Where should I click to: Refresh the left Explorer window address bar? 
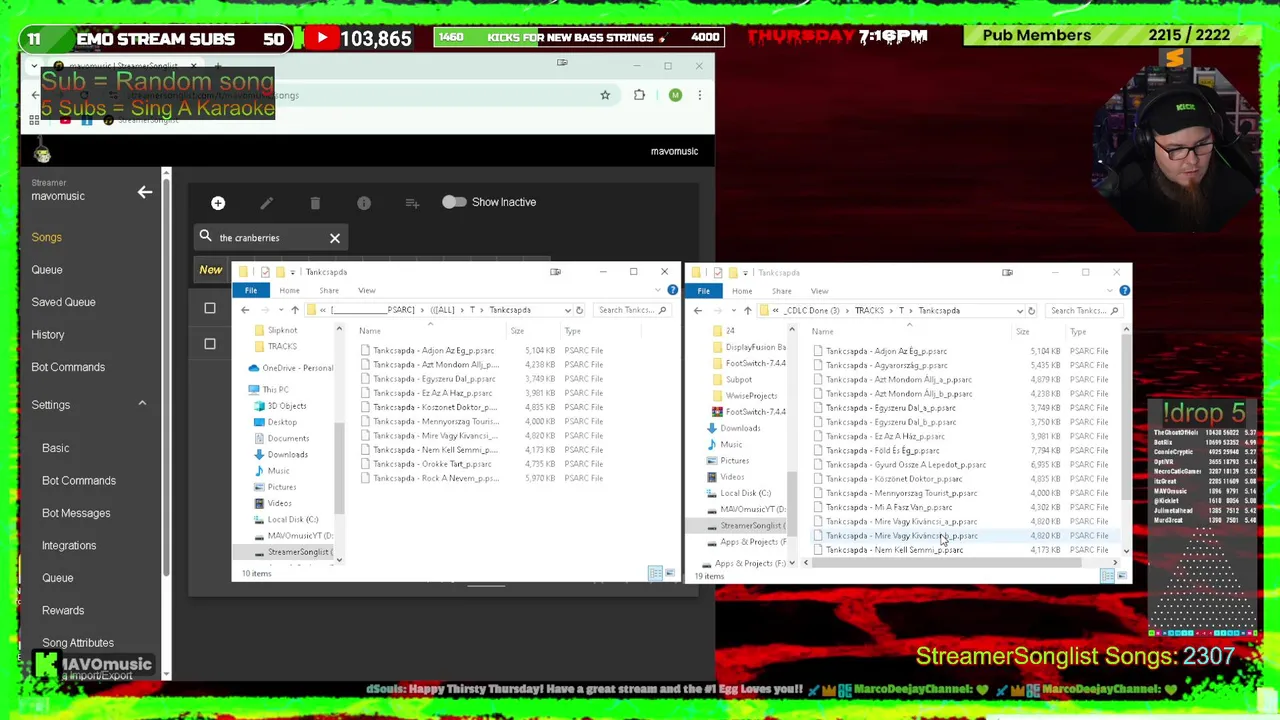pyautogui.click(x=579, y=310)
